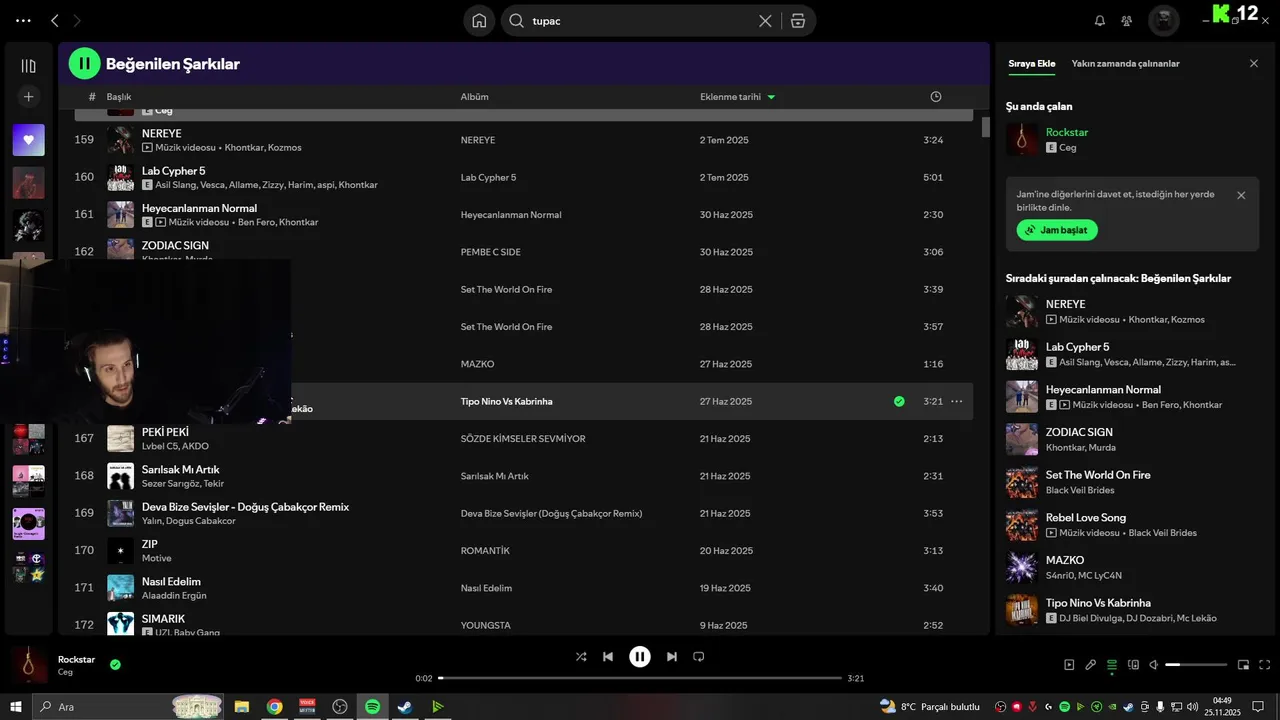Open Lab Cypher 5 album link
The width and height of the screenshot is (1280, 720).
coord(488,177)
